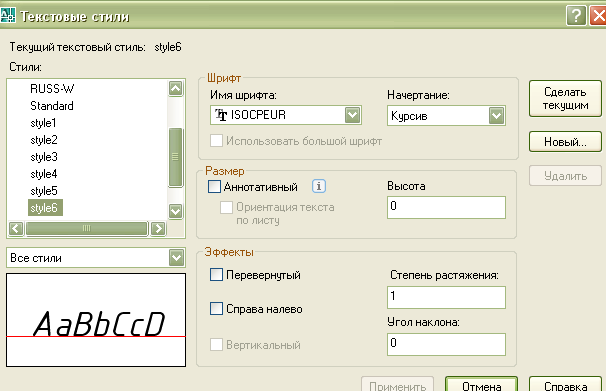
Task: Click the TrueType icon beside ISOCPEUR
Action: (221, 115)
